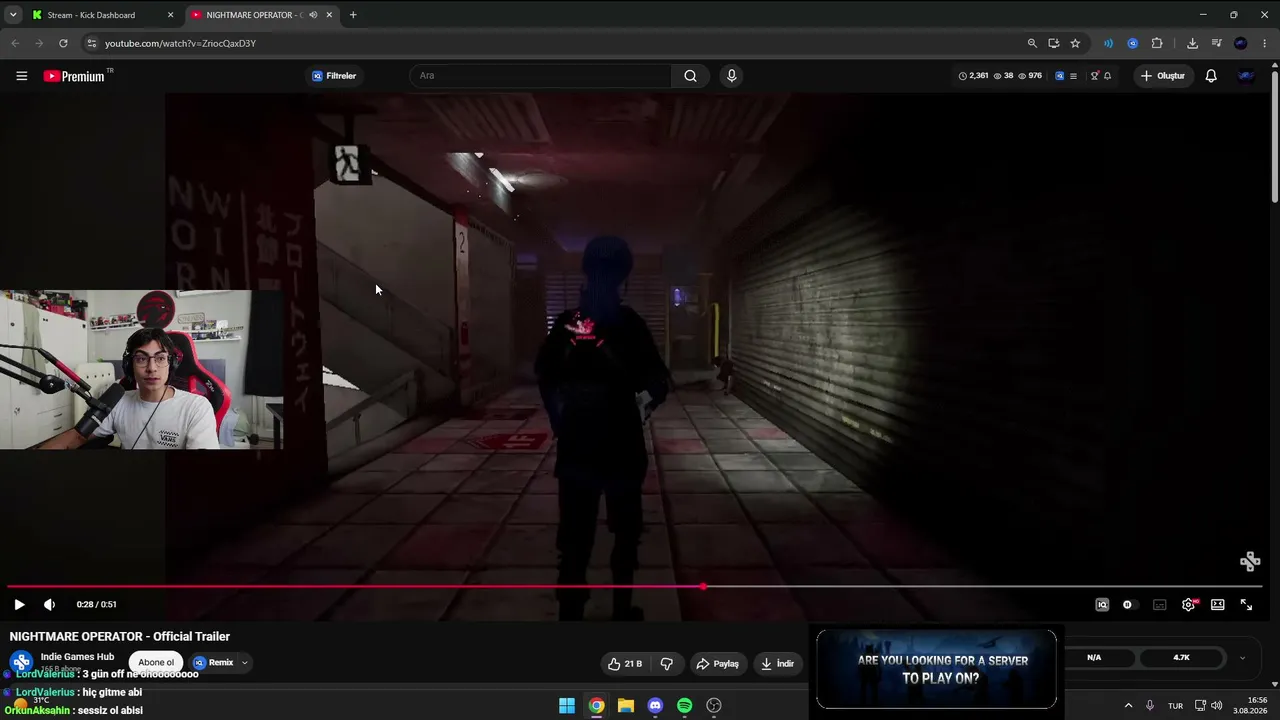
Task: Expand the chevron beside the 4.7K pill
Action: [x=1242, y=658]
